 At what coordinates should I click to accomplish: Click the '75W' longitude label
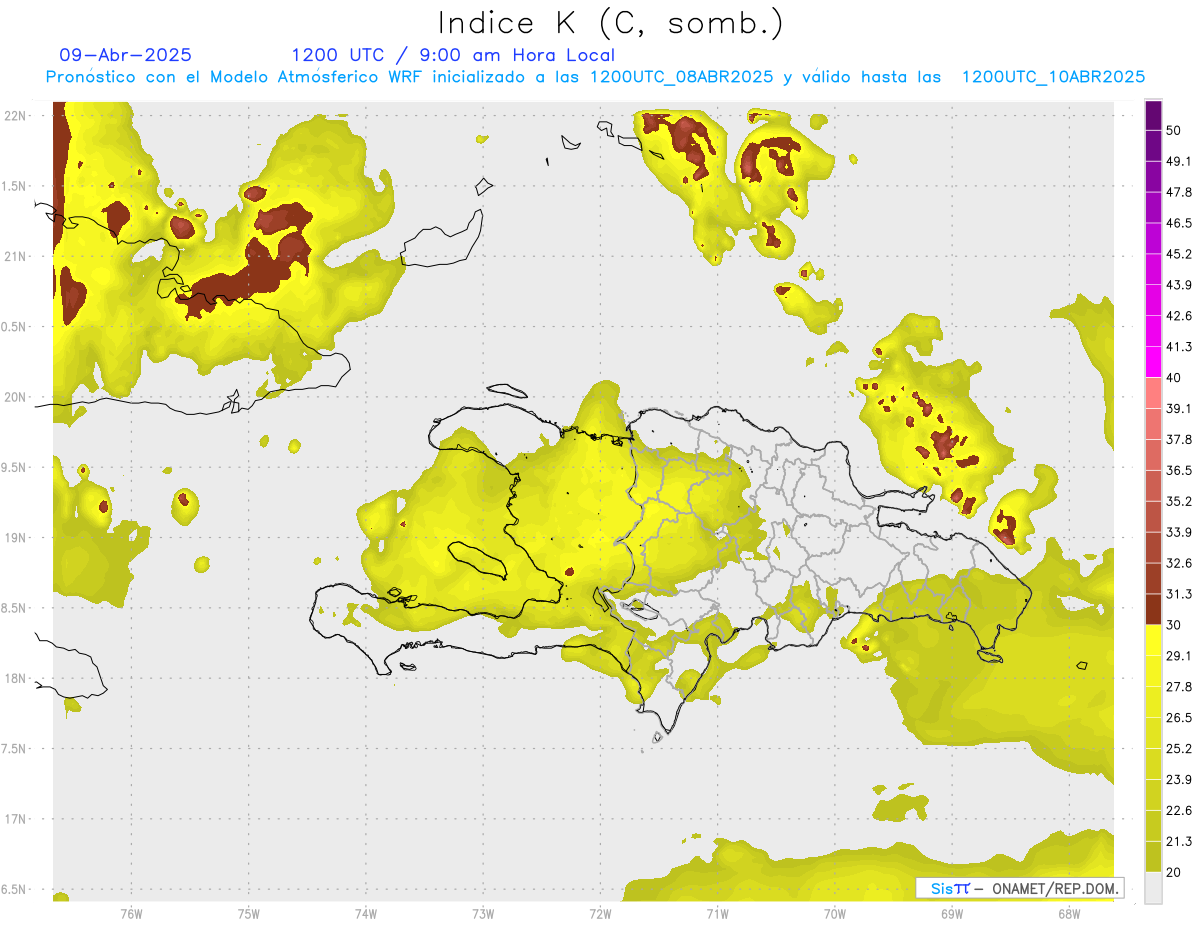(x=249, y=912)
